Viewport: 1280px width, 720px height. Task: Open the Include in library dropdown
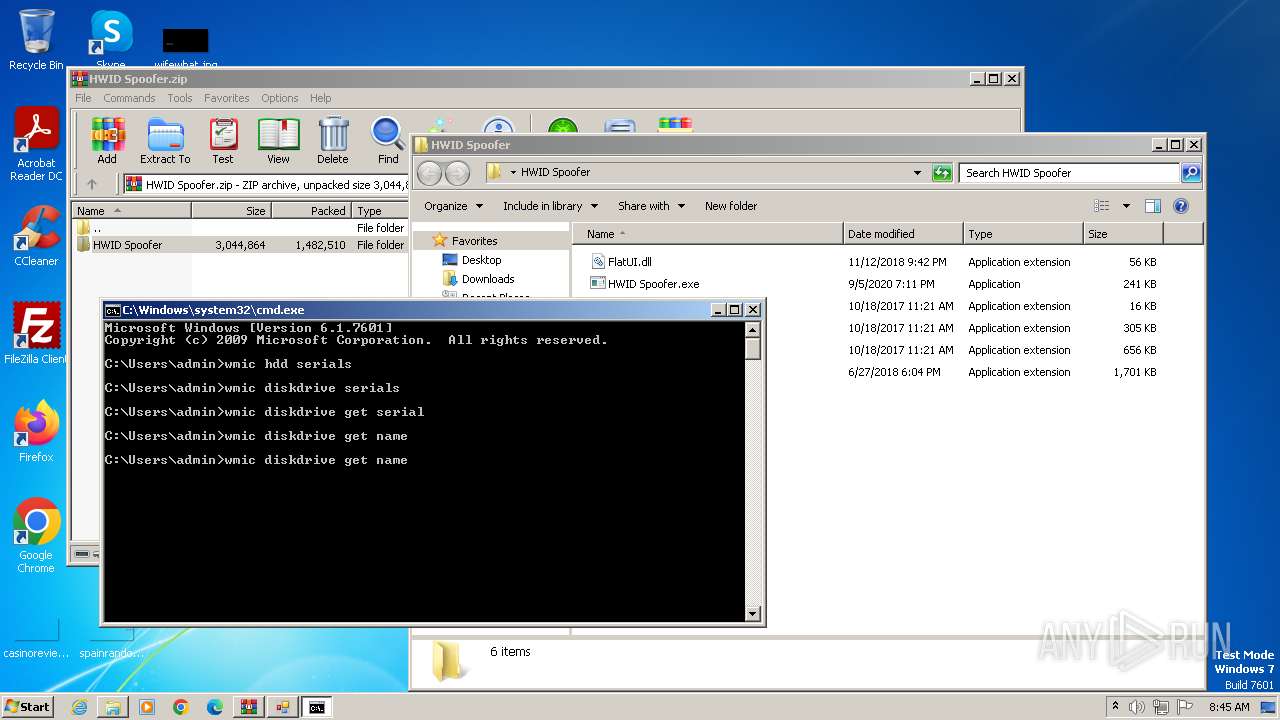pos(550,206)
